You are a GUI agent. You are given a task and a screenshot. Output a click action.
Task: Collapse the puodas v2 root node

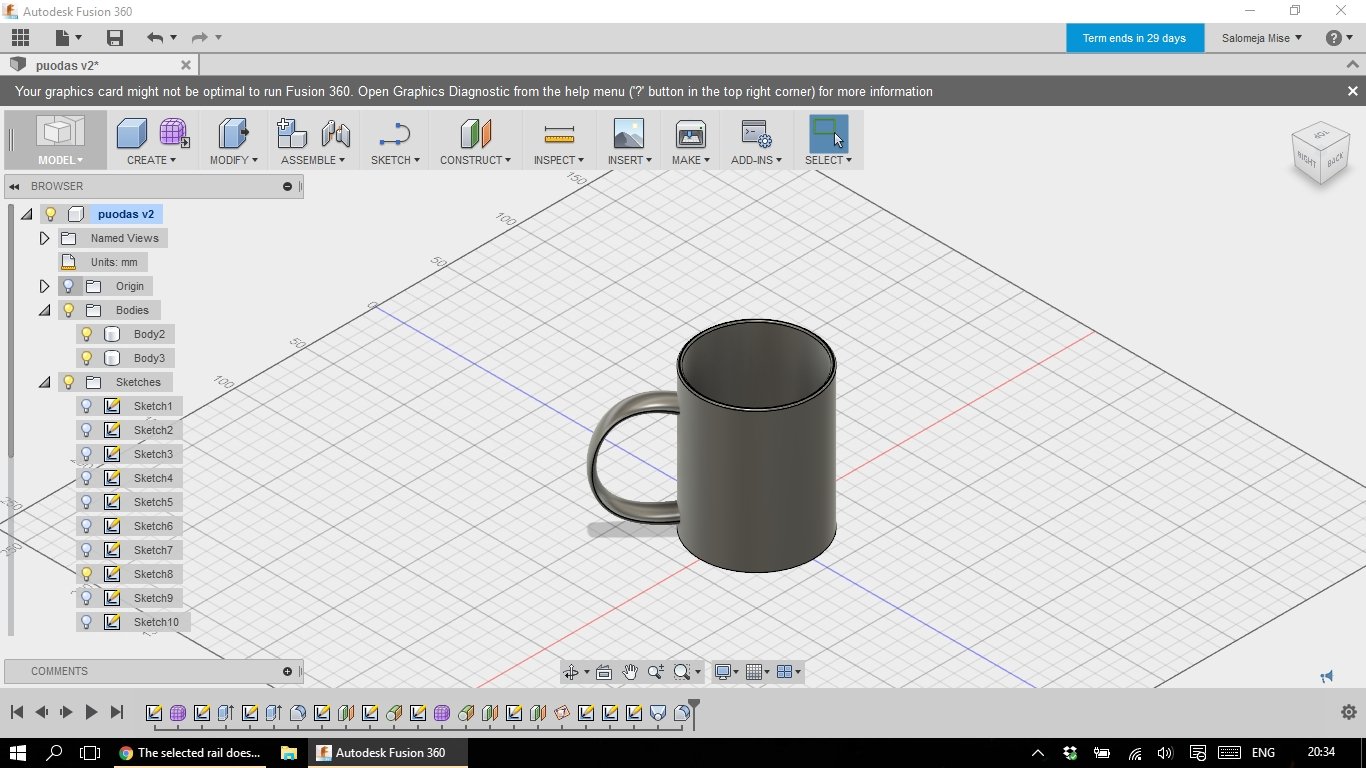(26, 214)
